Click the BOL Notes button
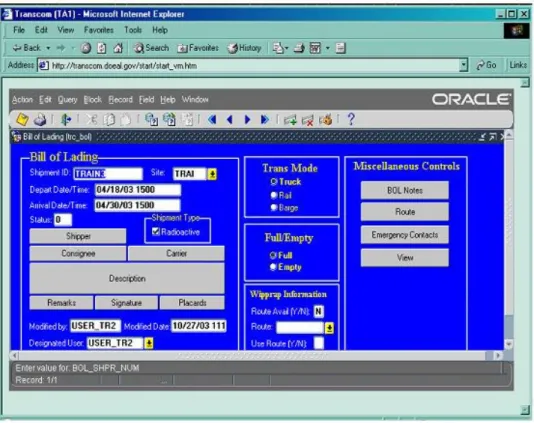 click(x=405, y=190)
